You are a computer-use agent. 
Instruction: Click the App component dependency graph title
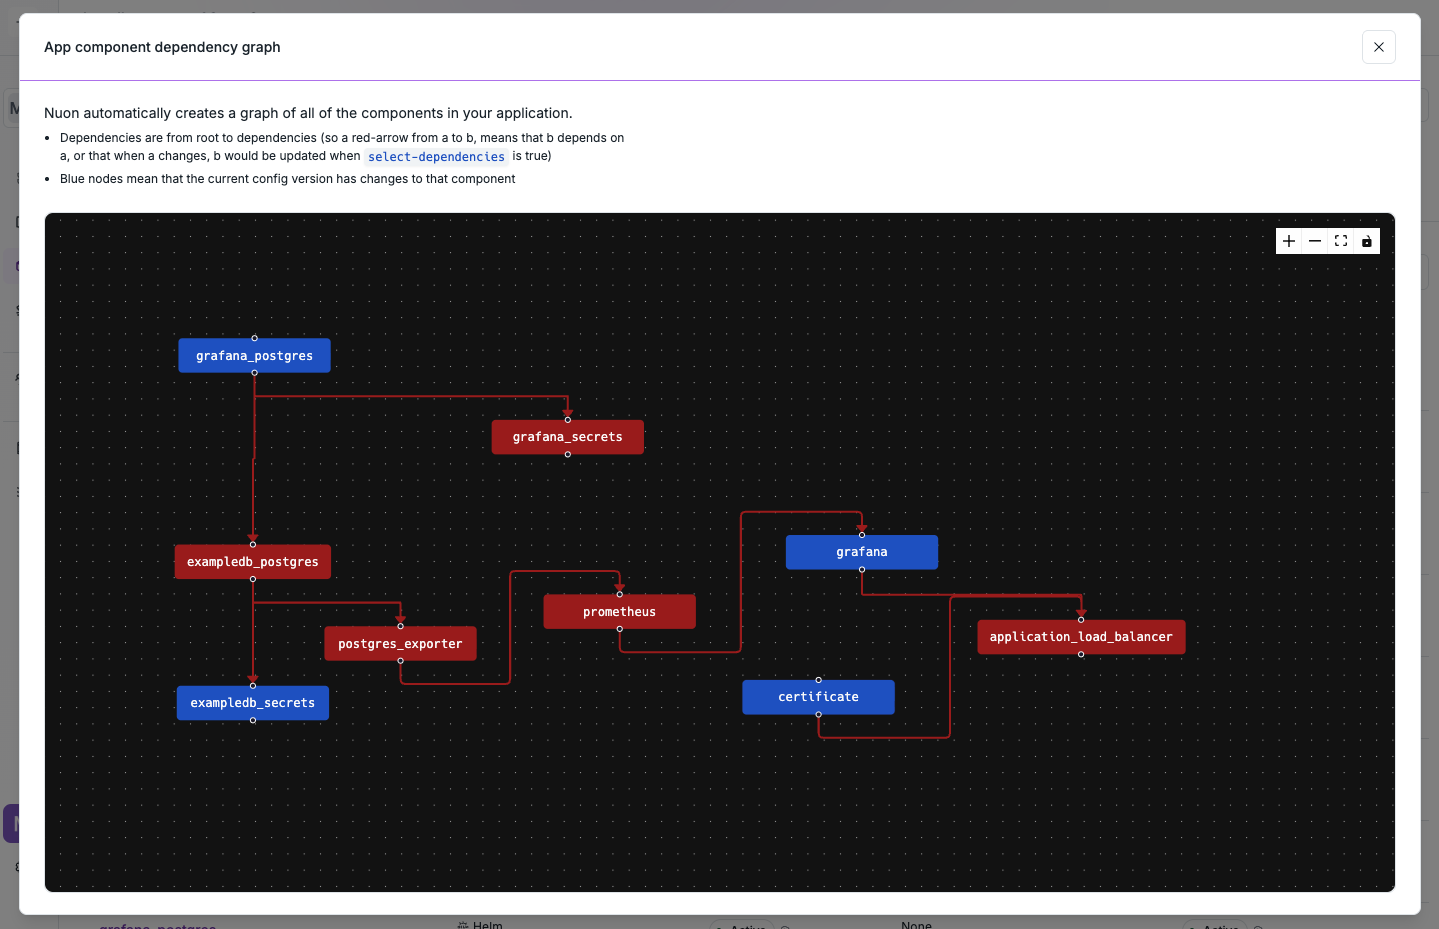pyautogui.click(x=162, y=47)
